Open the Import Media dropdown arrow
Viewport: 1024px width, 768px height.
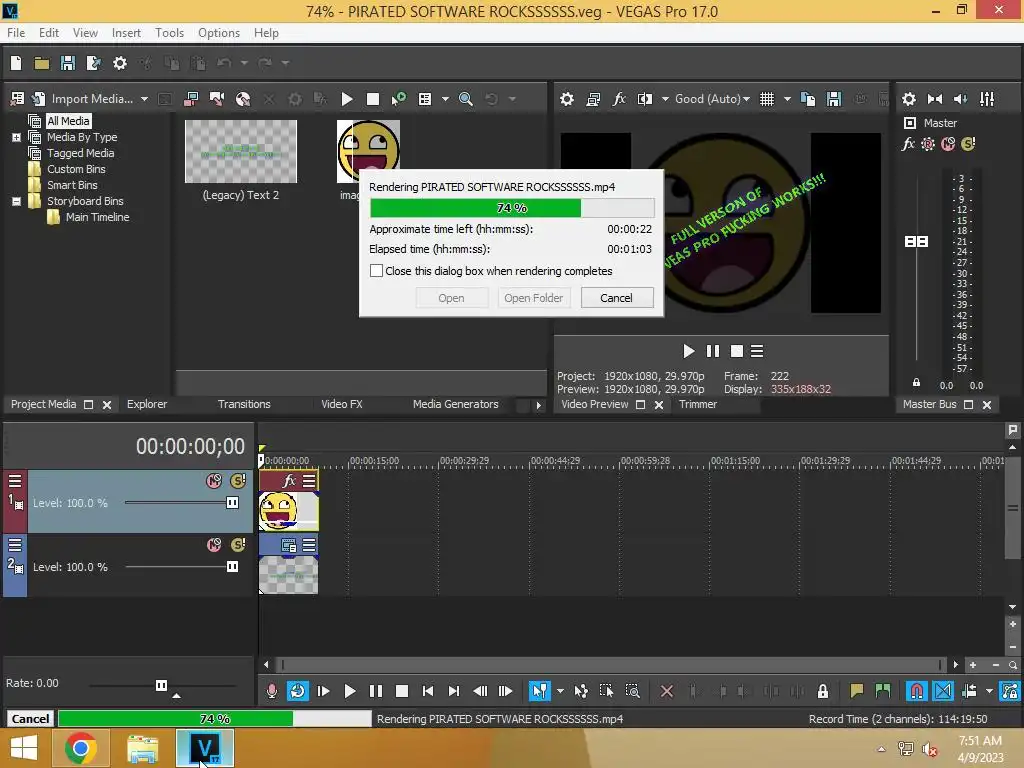point(144,99)
